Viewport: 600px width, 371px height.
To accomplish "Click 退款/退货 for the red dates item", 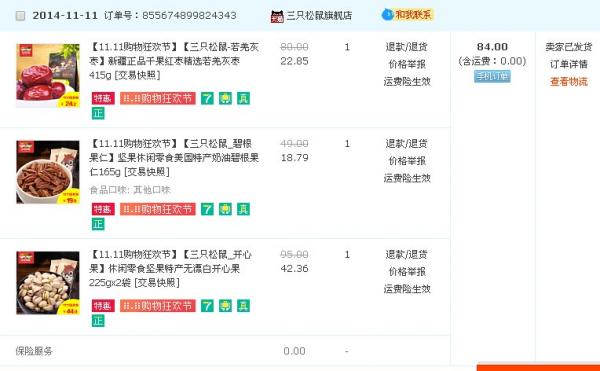I will (x=406, y=47).
